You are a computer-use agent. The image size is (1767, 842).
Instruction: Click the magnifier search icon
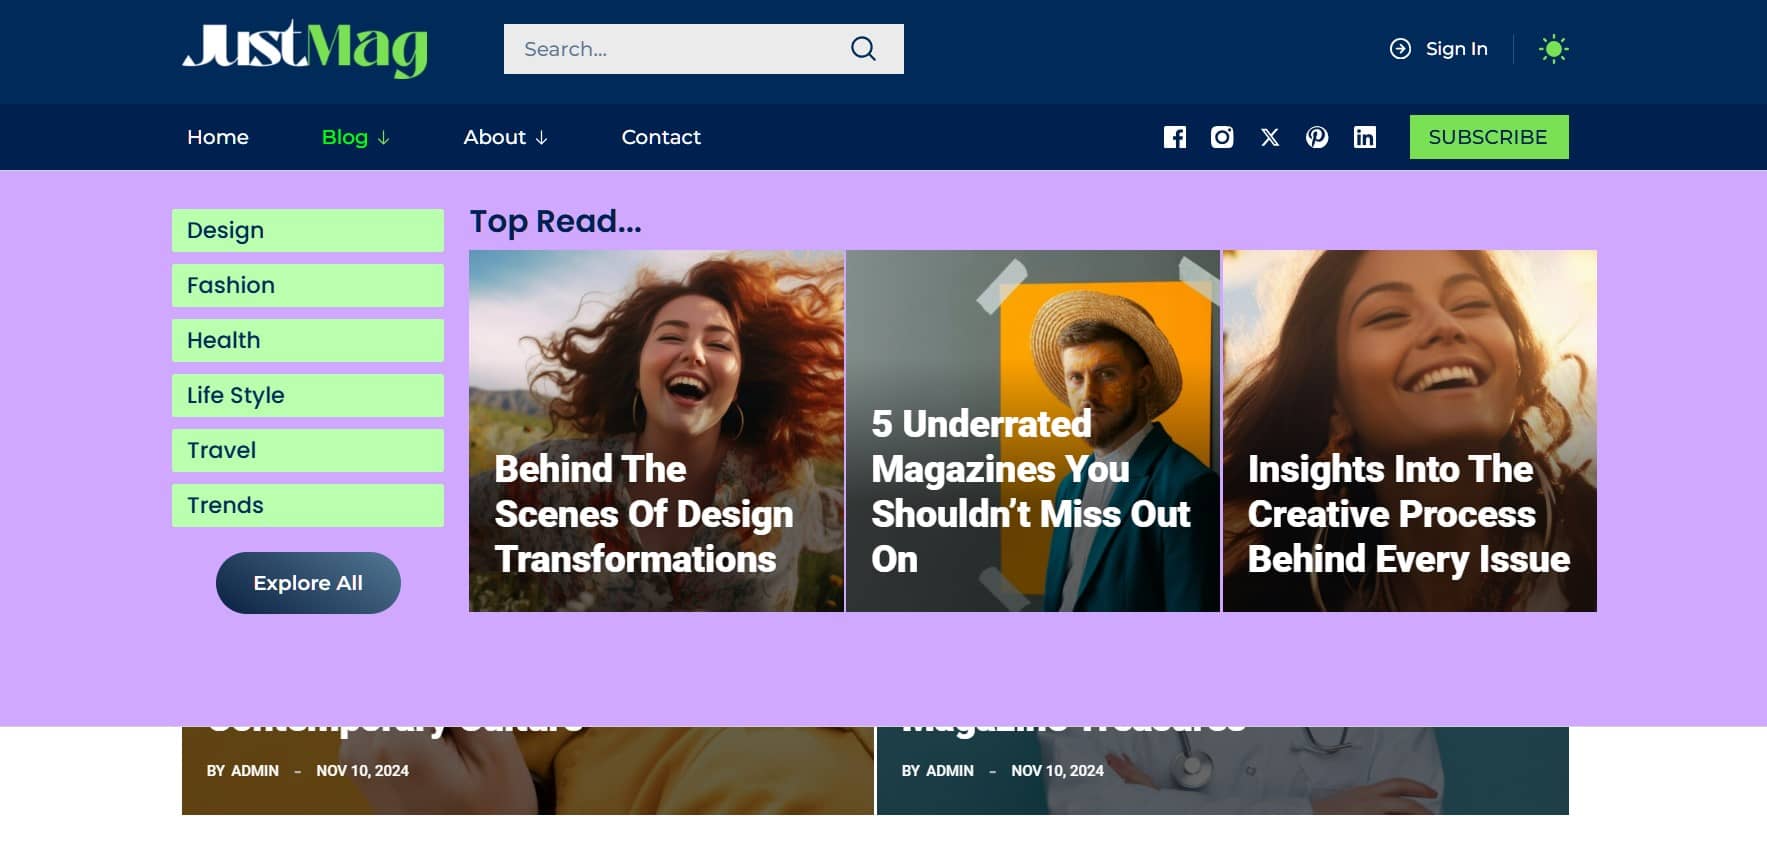point(863,49)
